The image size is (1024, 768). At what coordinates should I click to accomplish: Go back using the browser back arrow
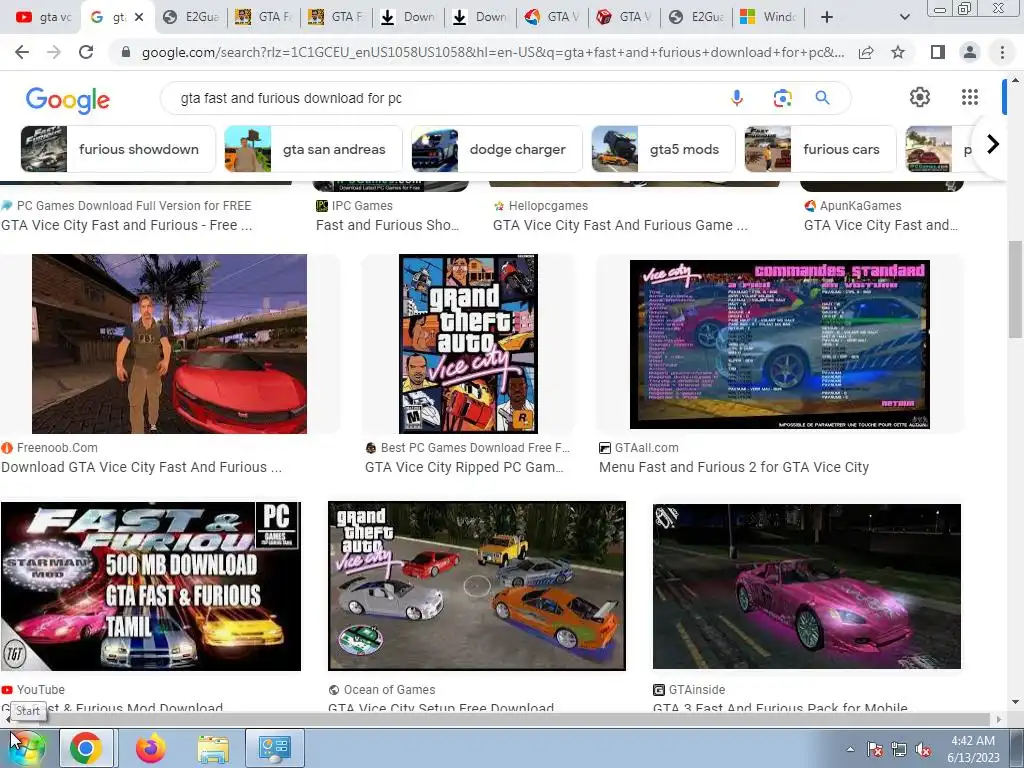[x=22, y=52]
